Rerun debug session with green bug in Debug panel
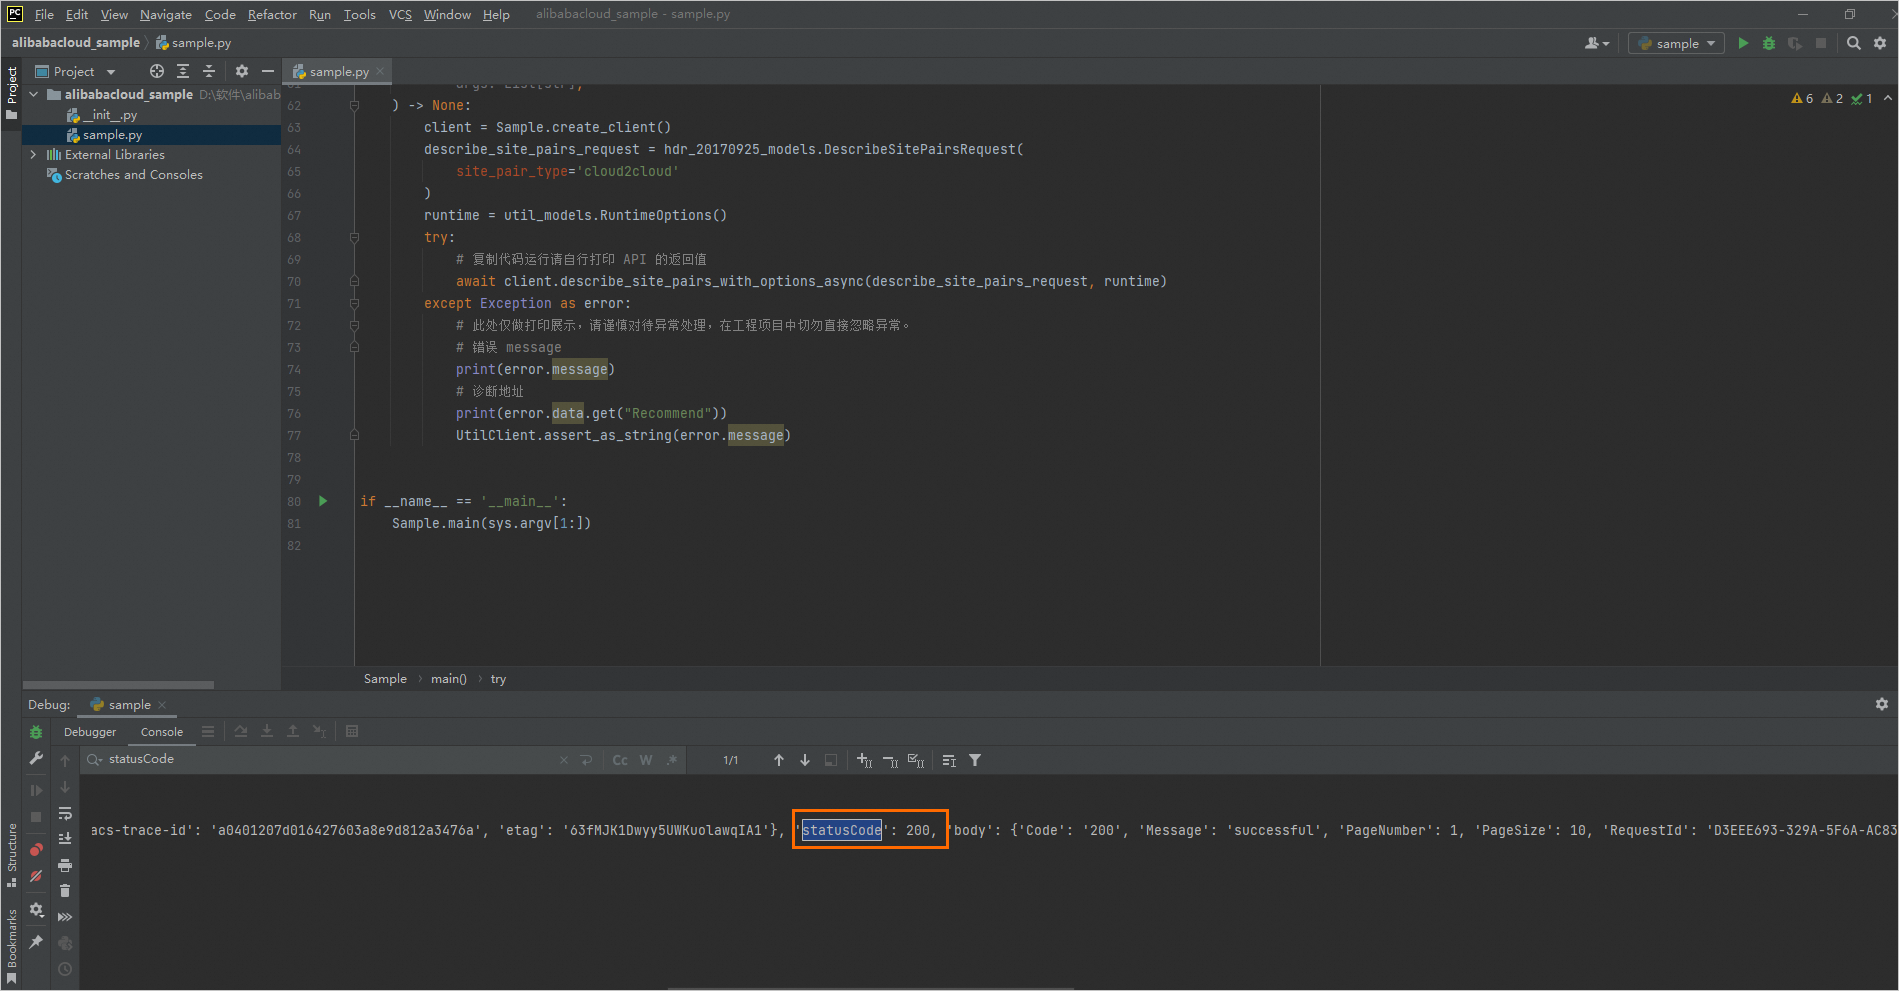 coord(36,732)
